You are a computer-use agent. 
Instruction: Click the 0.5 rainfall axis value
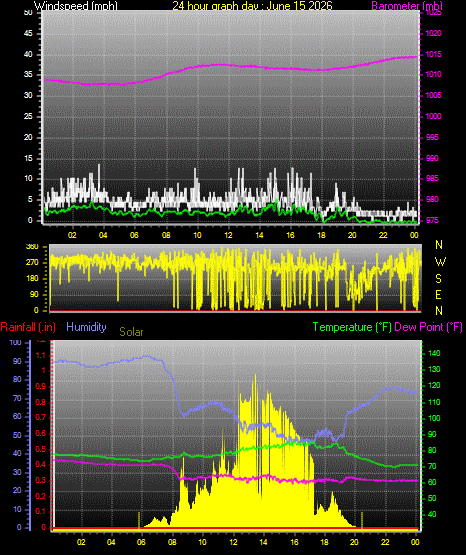point(41,449)
